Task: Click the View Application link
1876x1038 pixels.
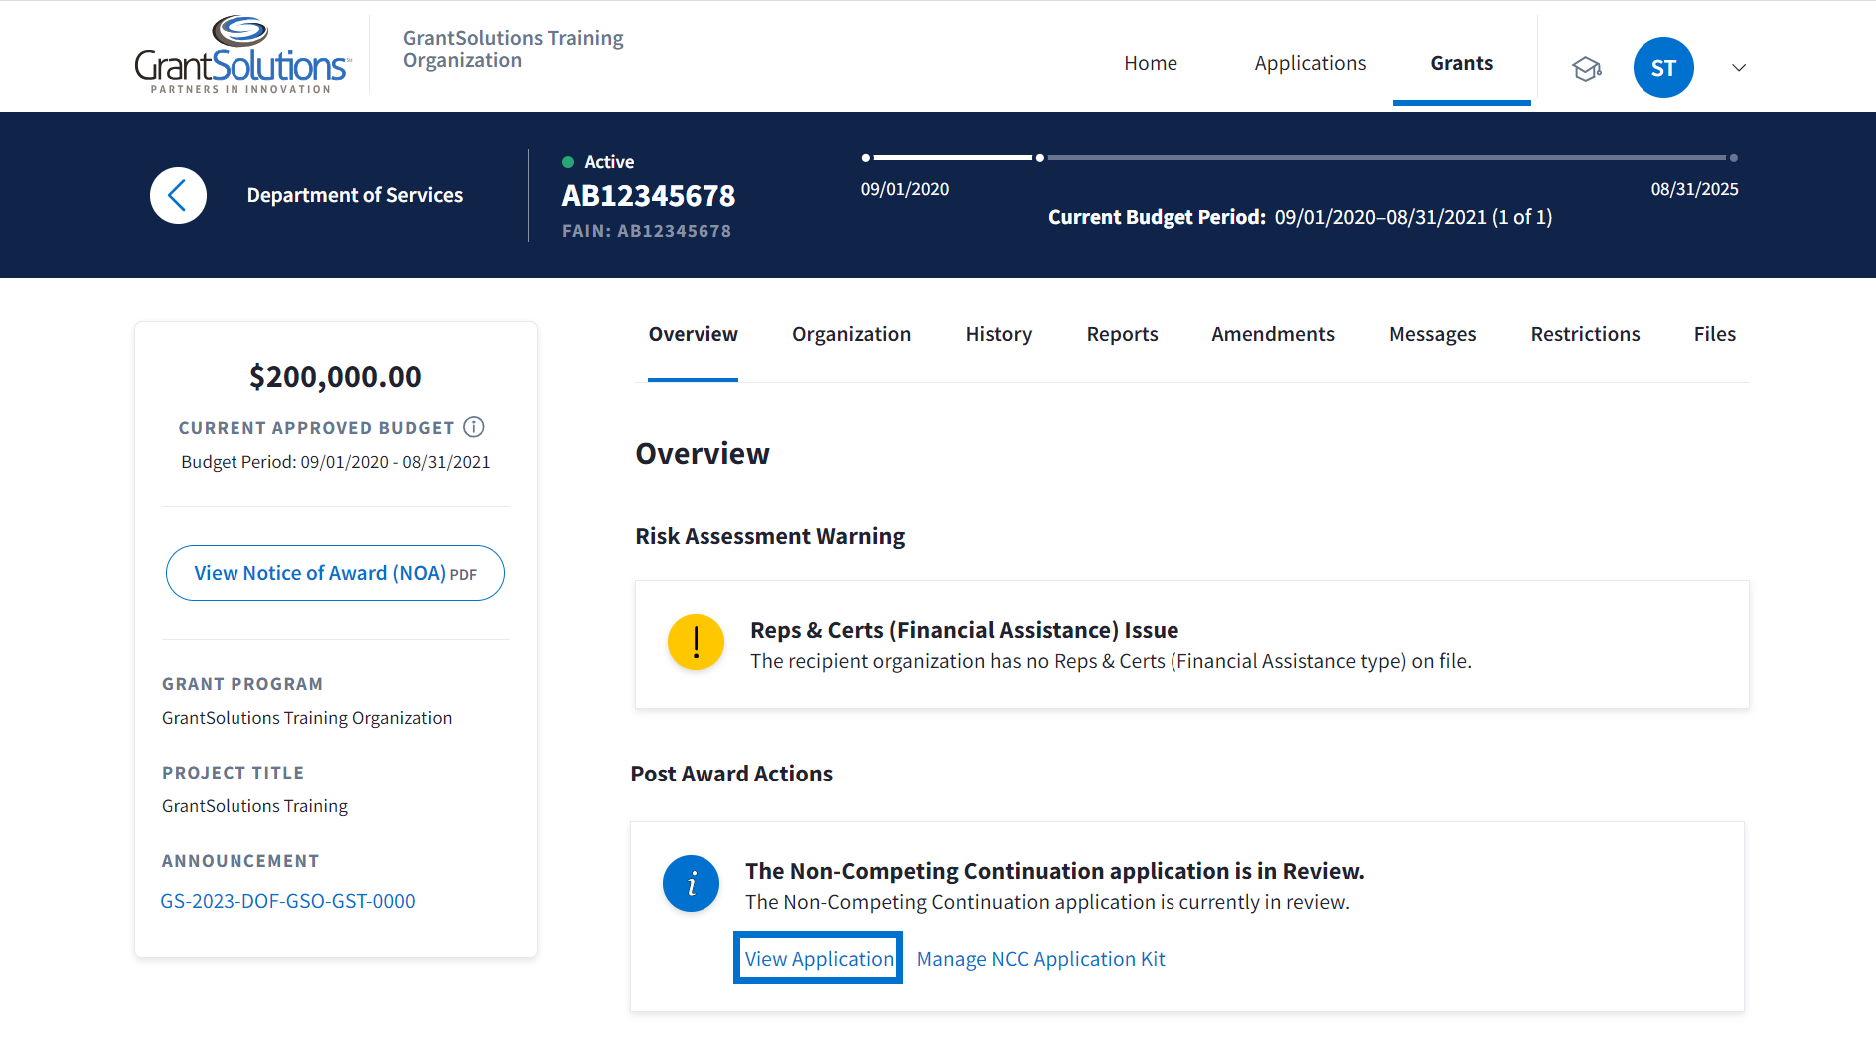Action: pos(818,958)
